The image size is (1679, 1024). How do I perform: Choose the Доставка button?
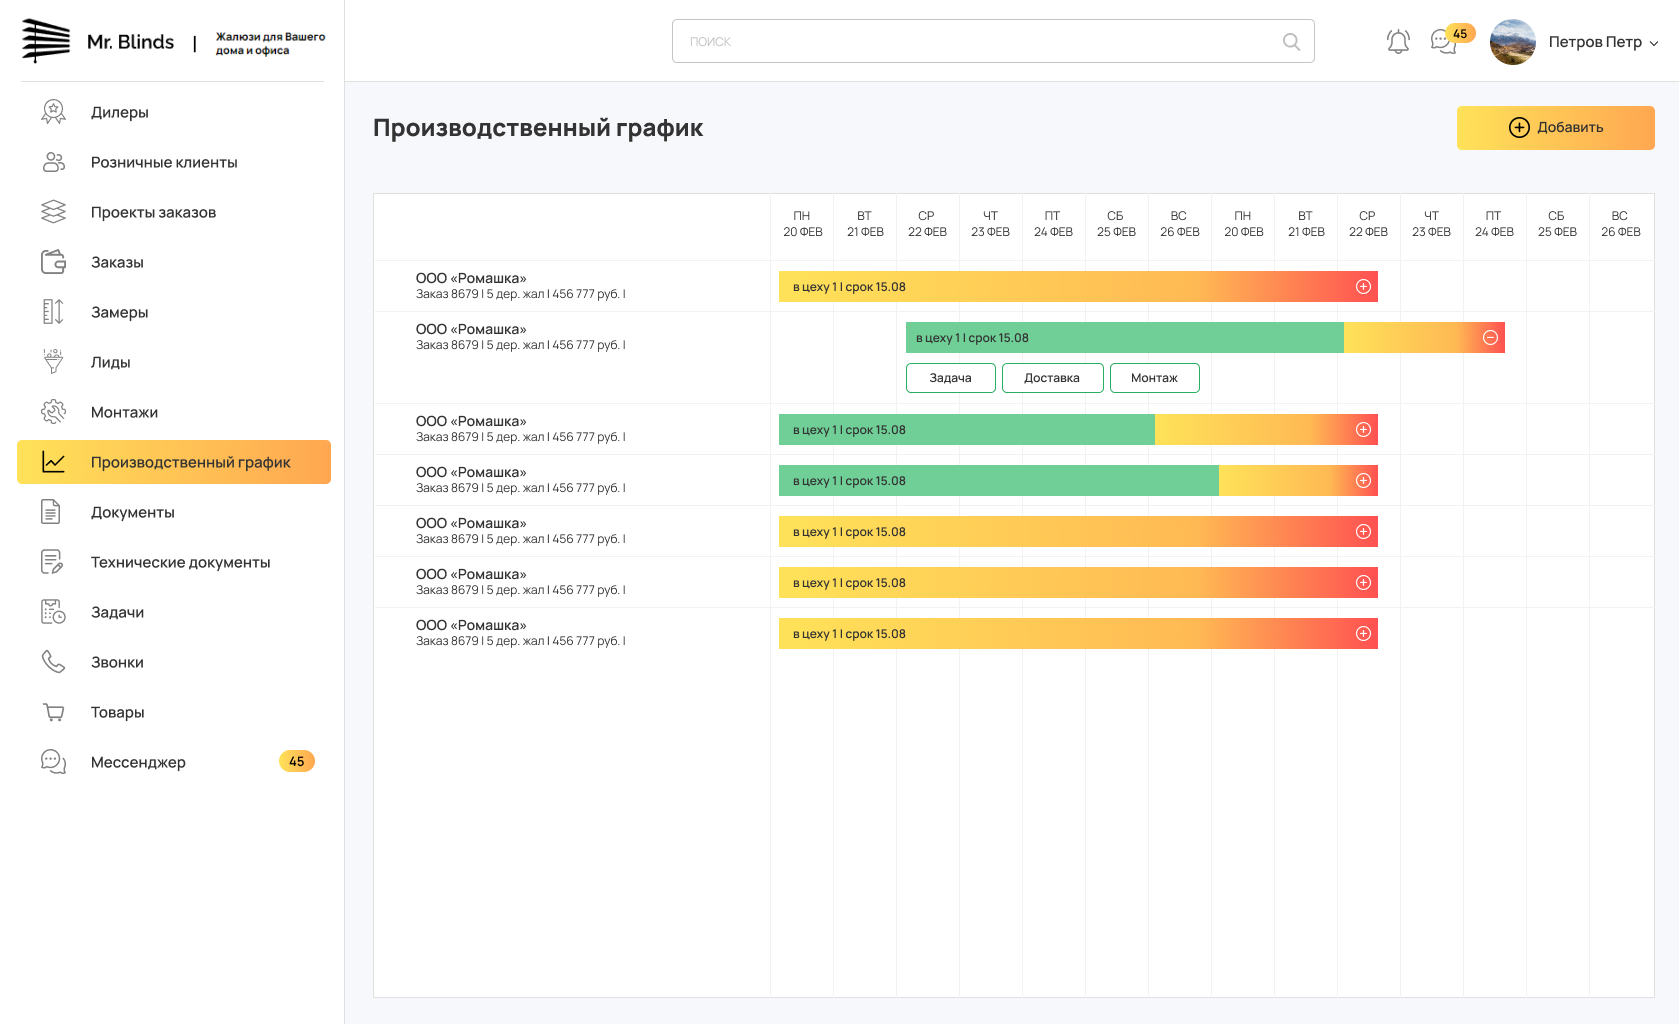click(x=1053, y=378)
